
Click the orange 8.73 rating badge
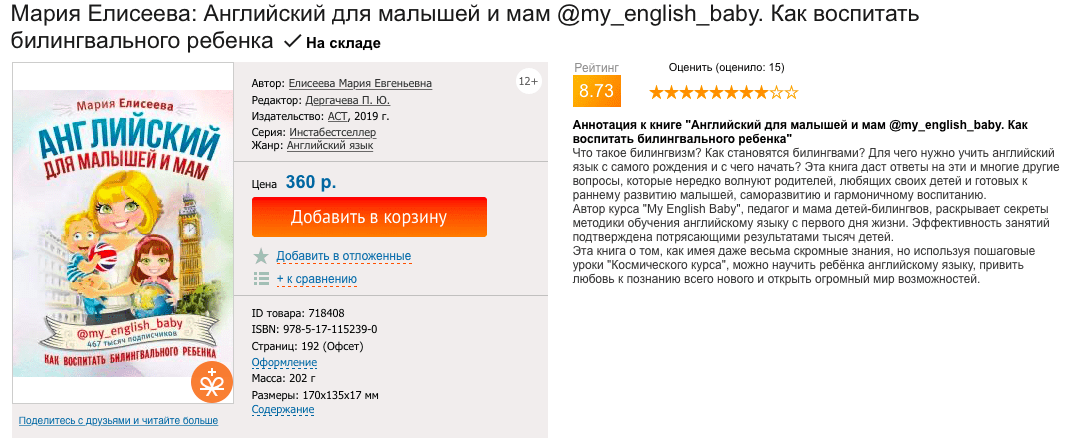tap(596, 91)
